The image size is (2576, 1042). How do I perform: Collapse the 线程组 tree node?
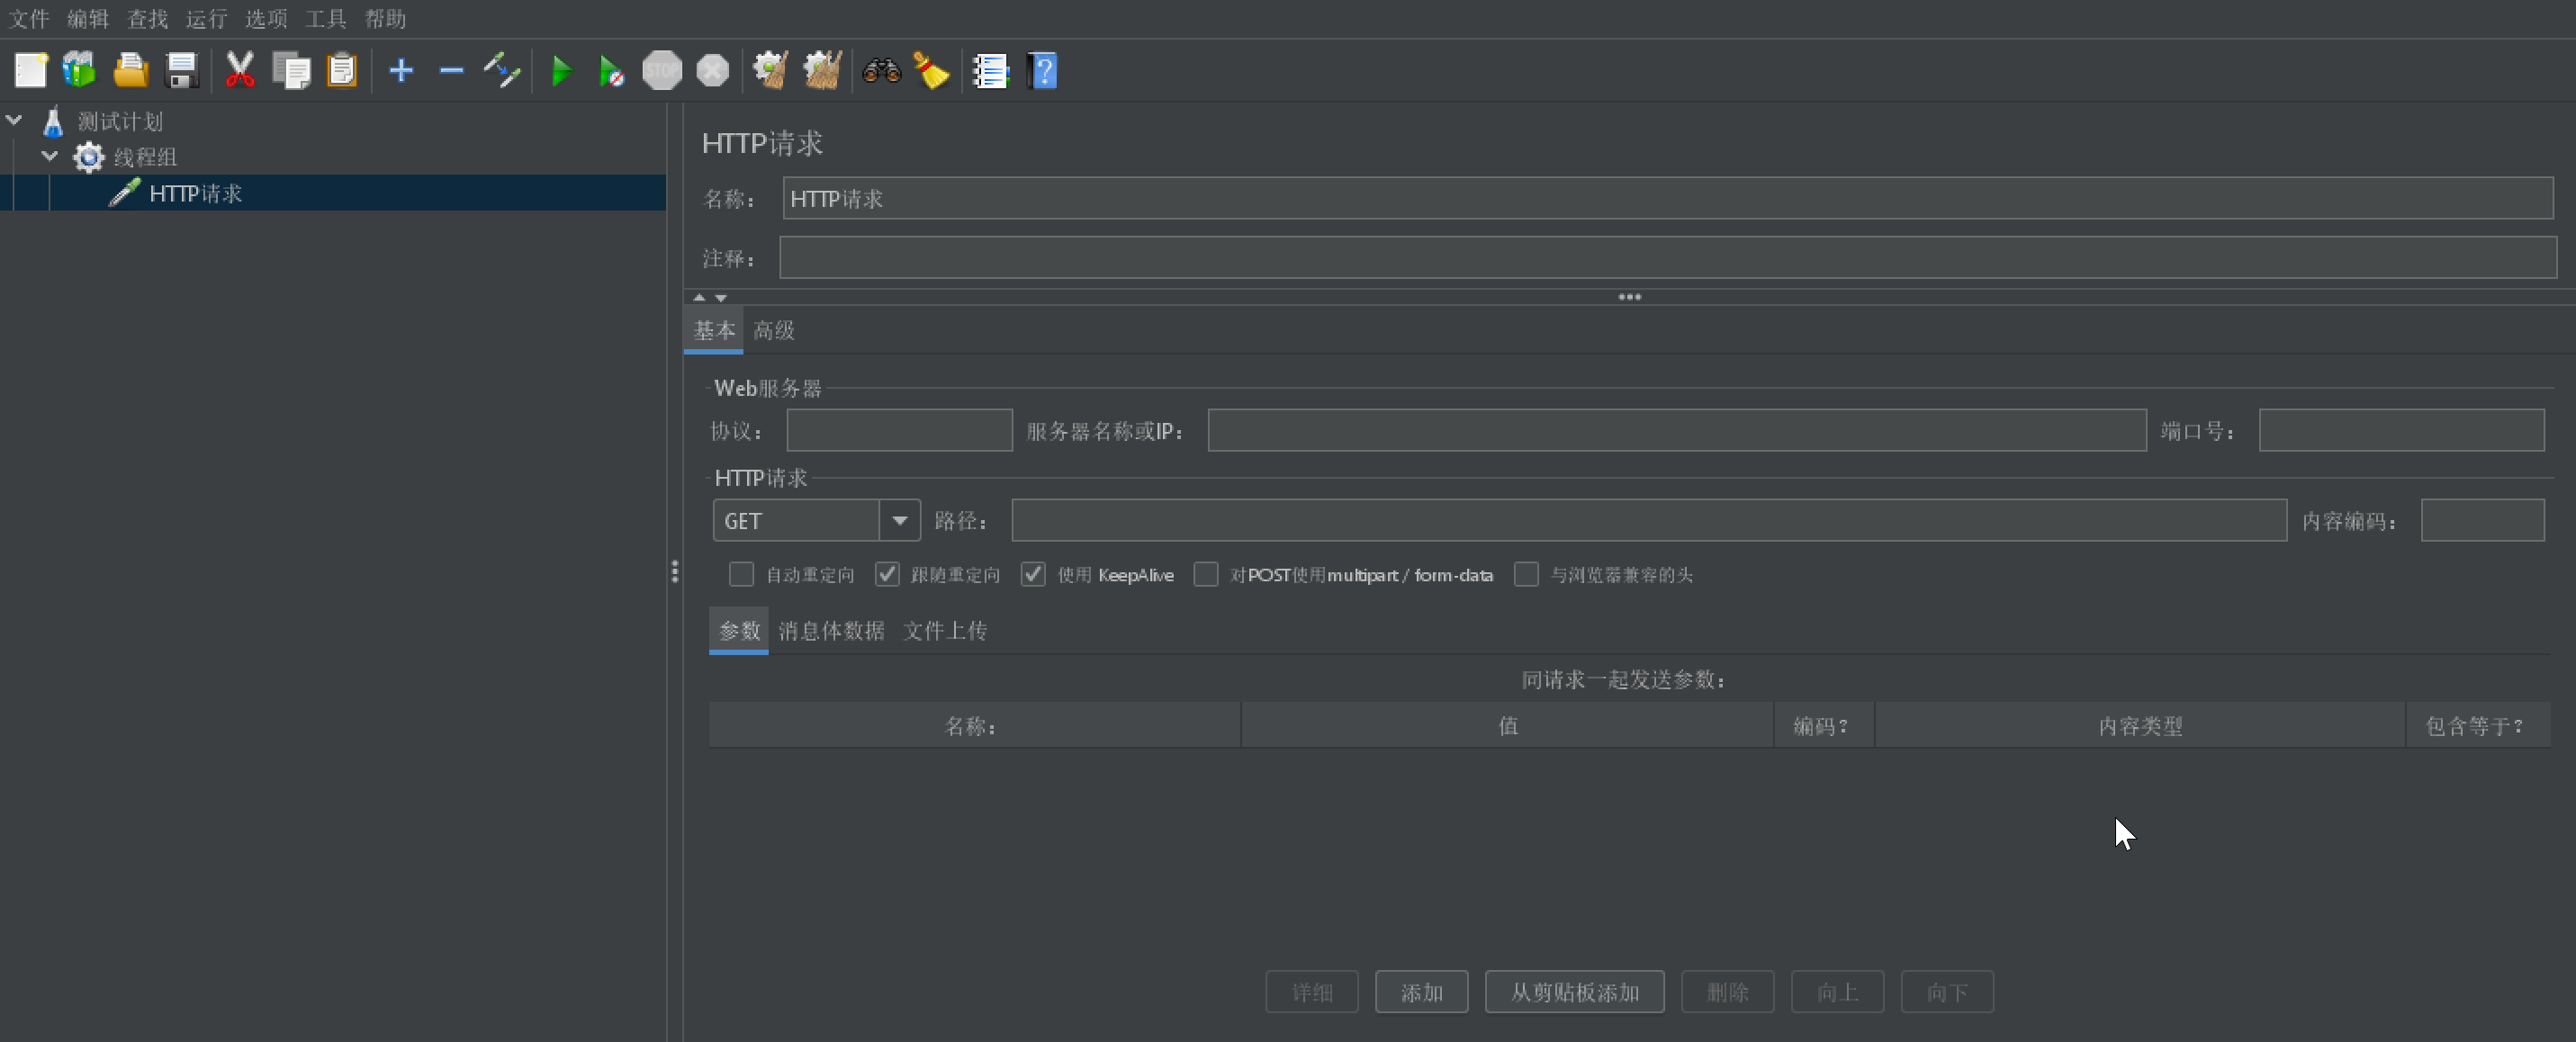click(x=49, y=156)
